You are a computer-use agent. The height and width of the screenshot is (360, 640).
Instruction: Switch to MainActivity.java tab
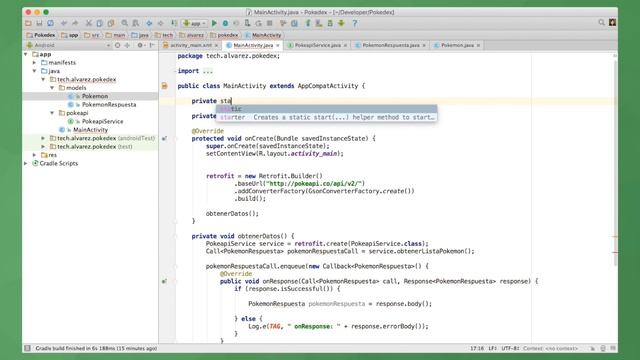click(253, 45)
